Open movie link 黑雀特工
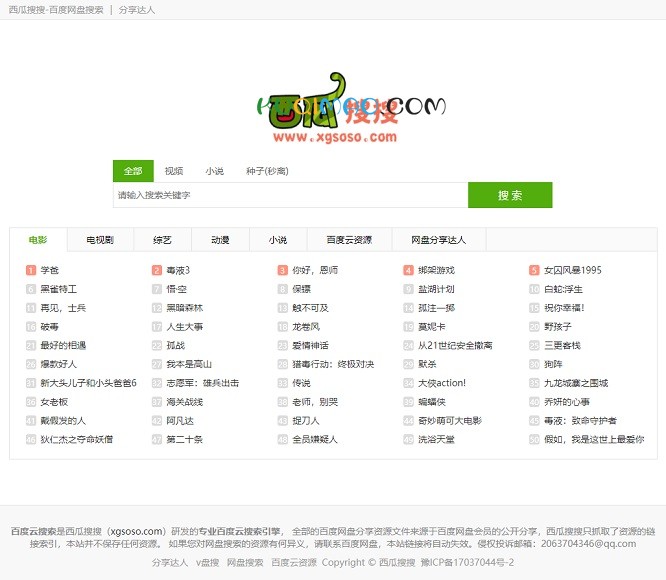This screenshot has height=580, width=666. tap(59, 289)
